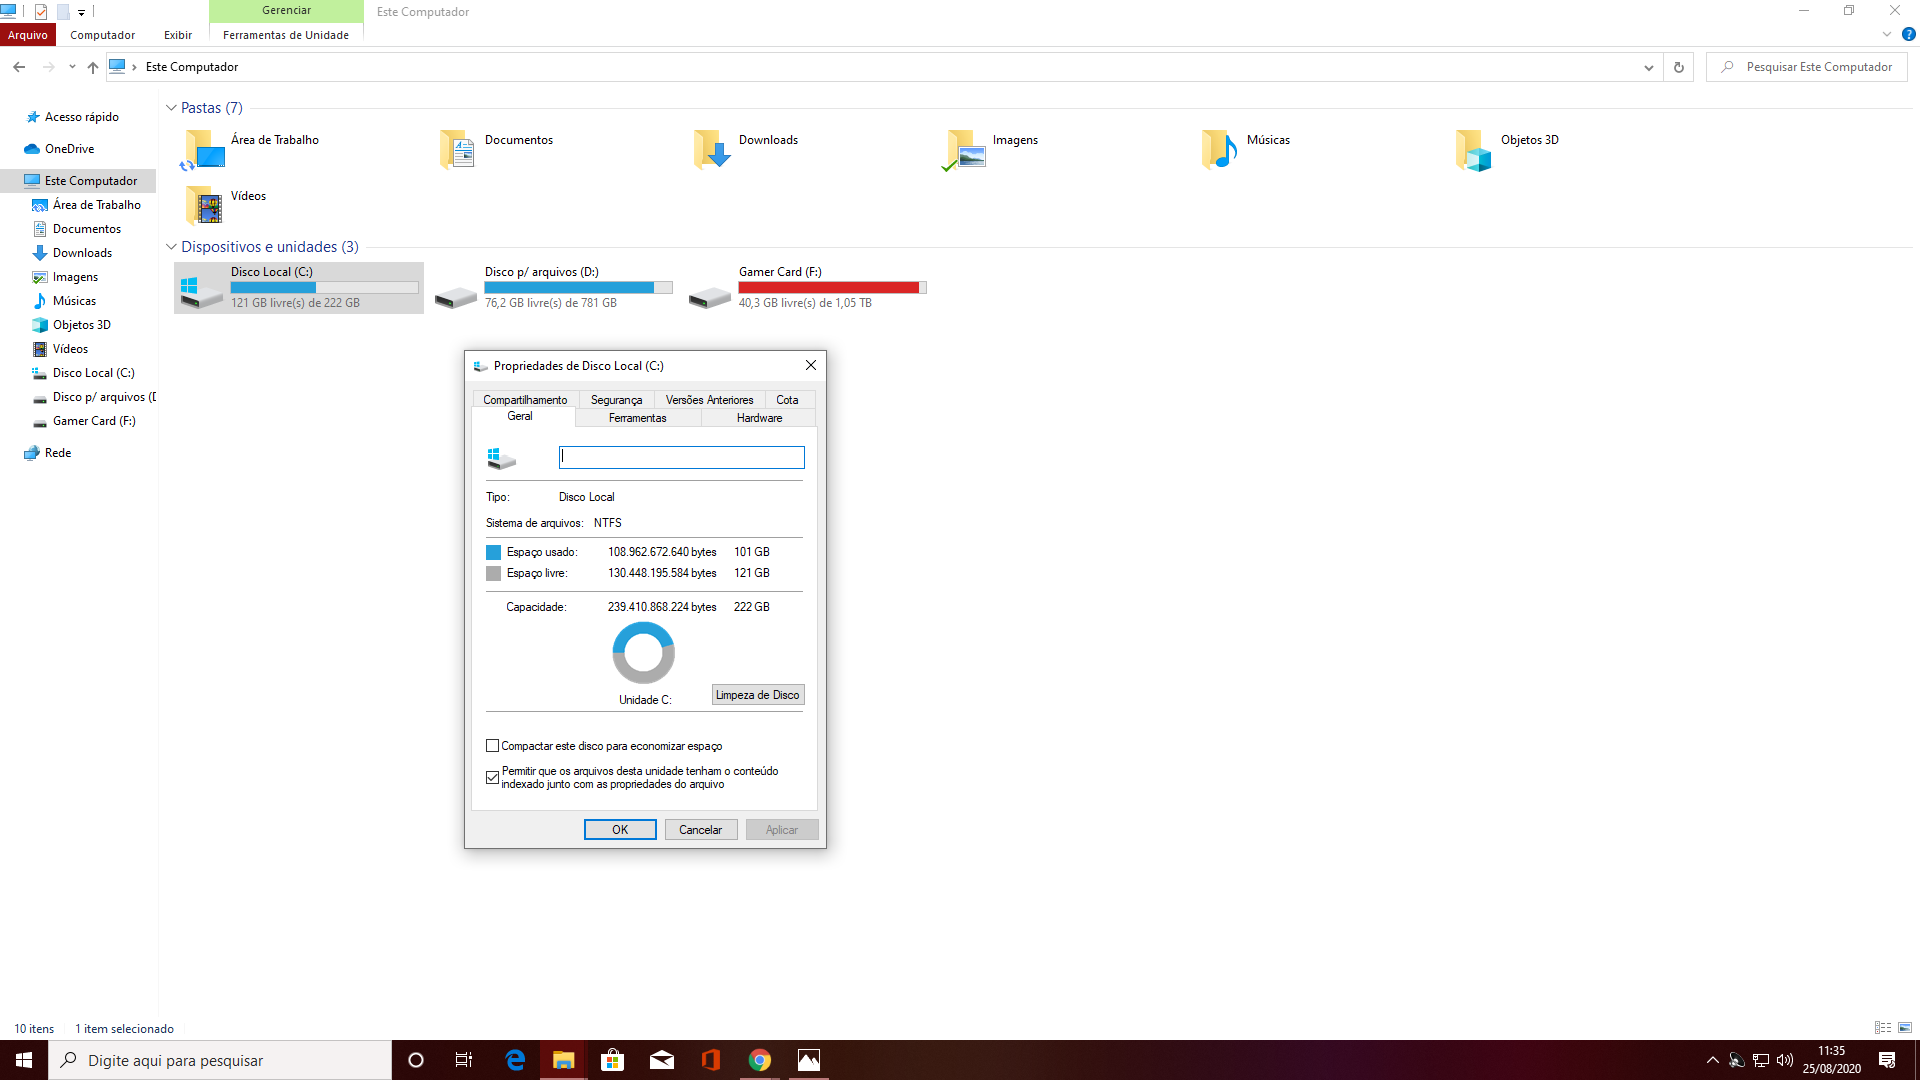The image size is (1920, 1080).
Task: Open the Compartilhamento tab in properties
Action: tap(525, 400)
